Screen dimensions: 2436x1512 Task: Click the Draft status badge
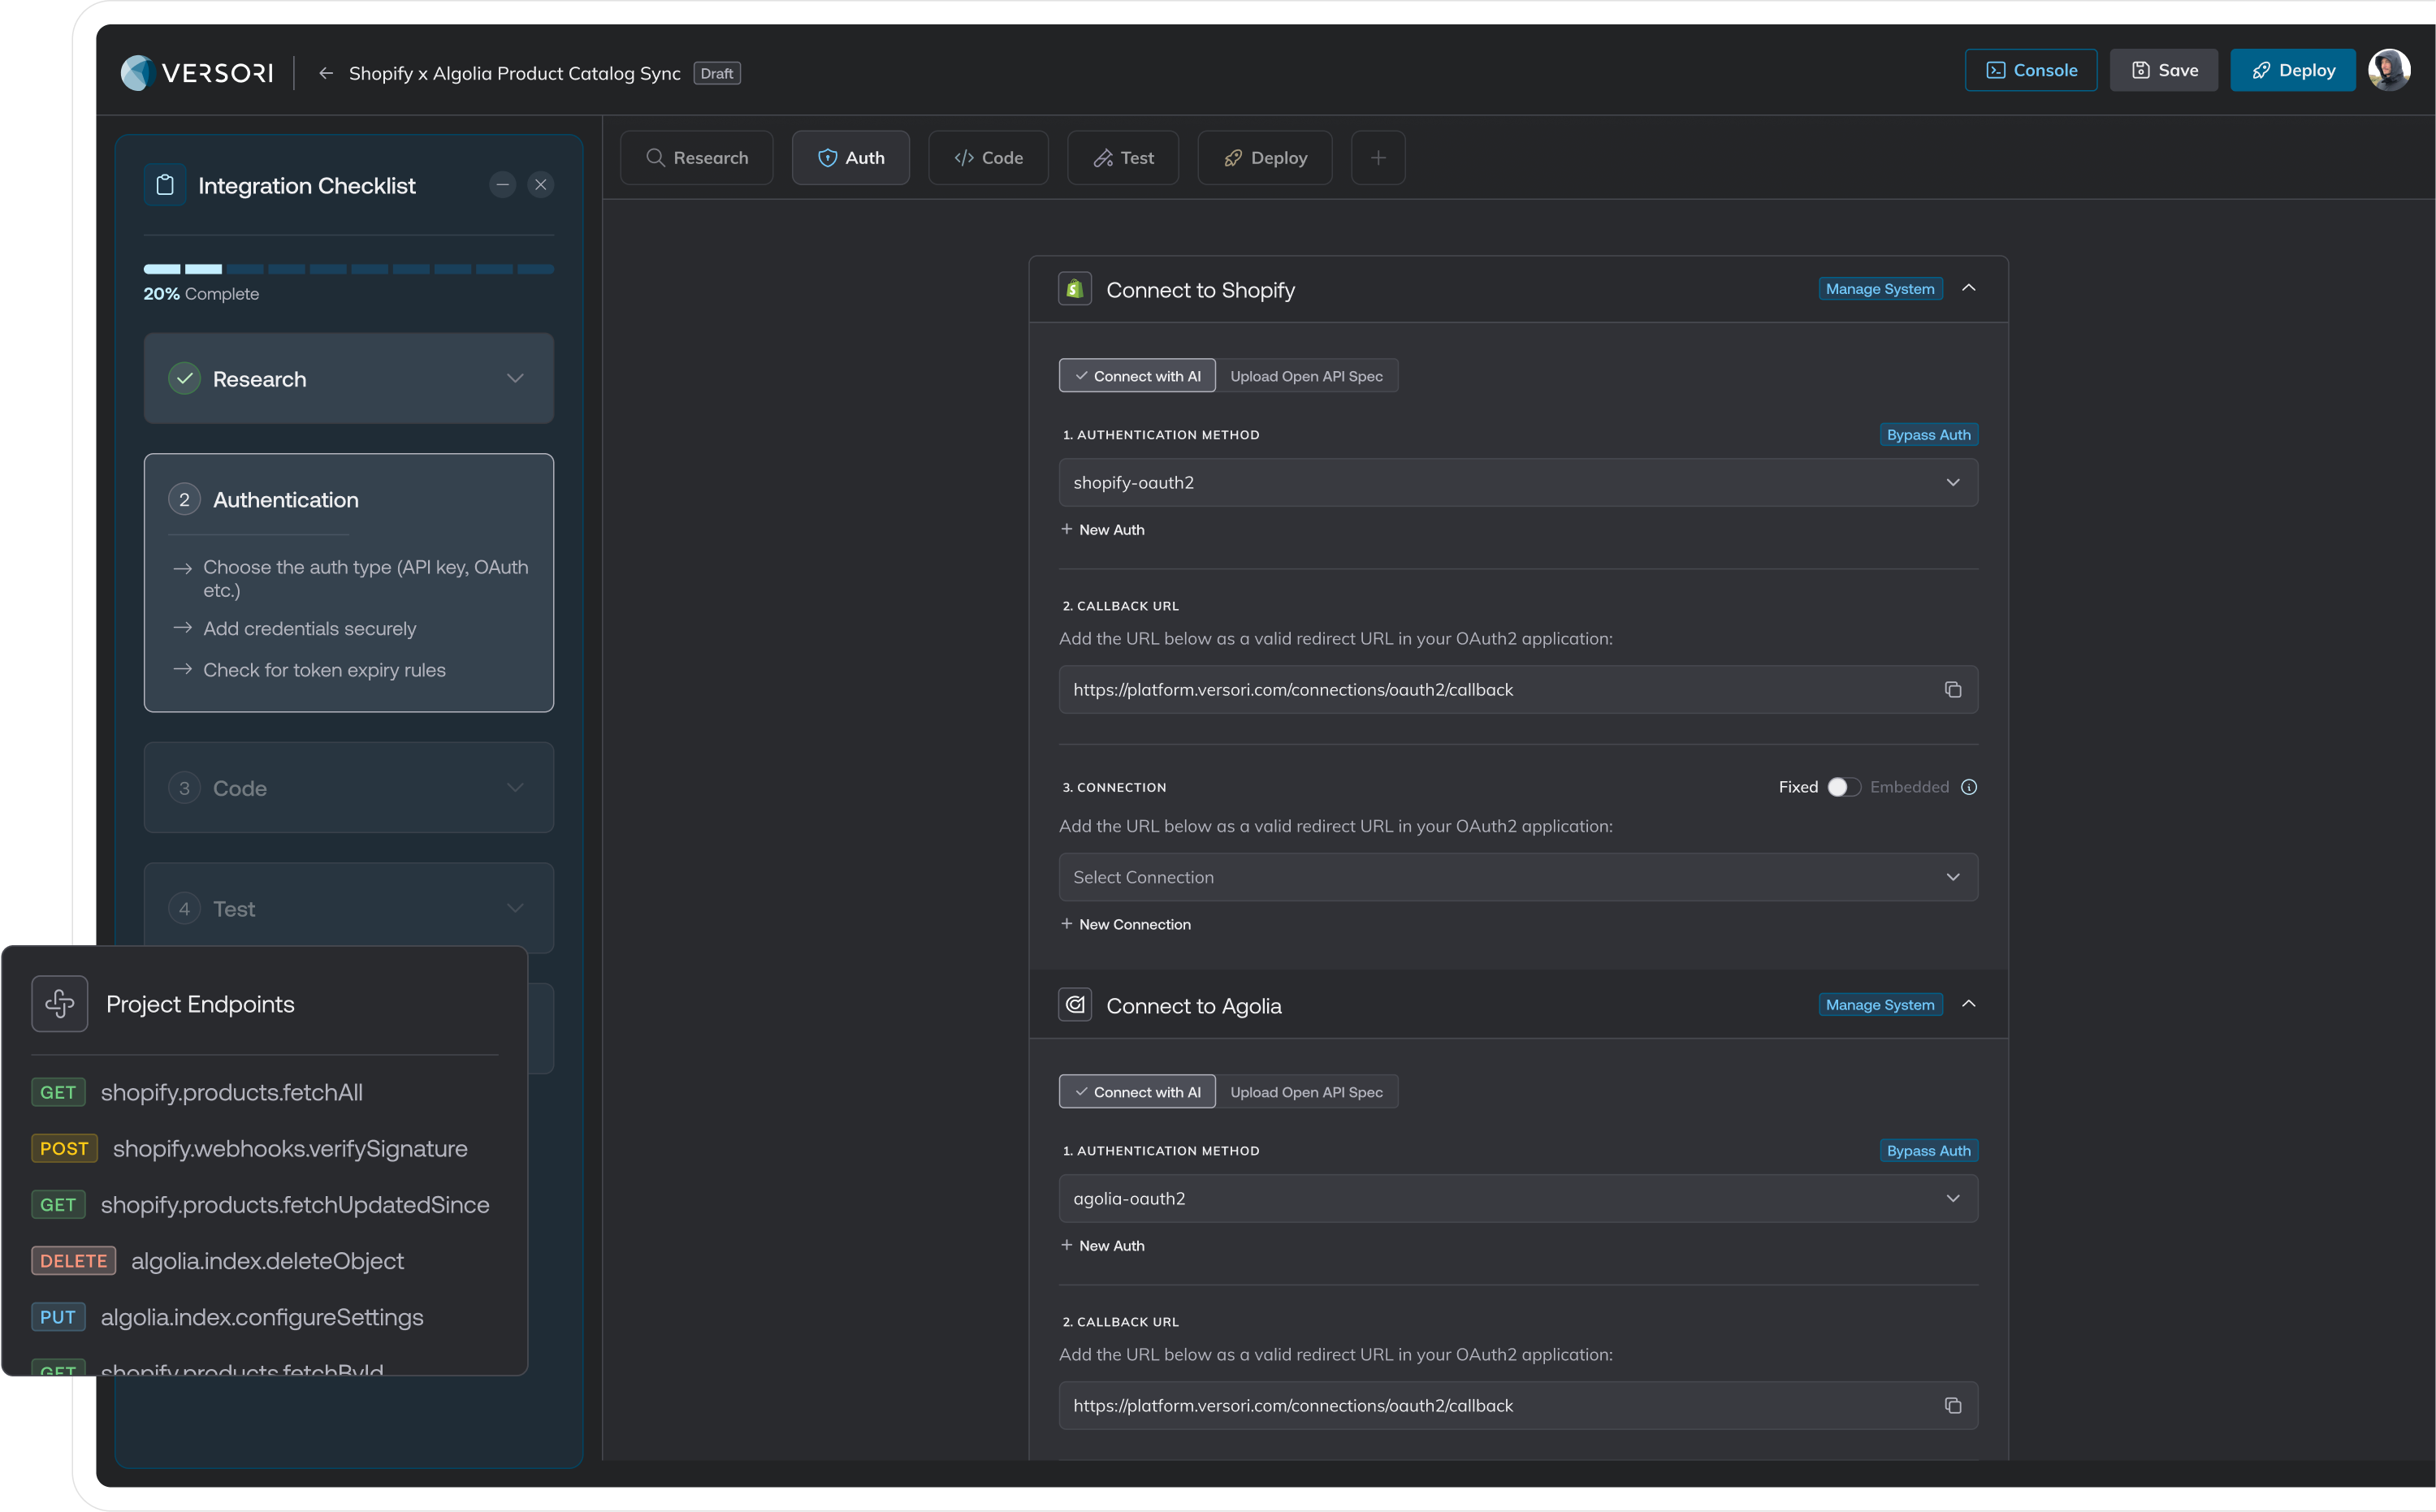(716, 73)
